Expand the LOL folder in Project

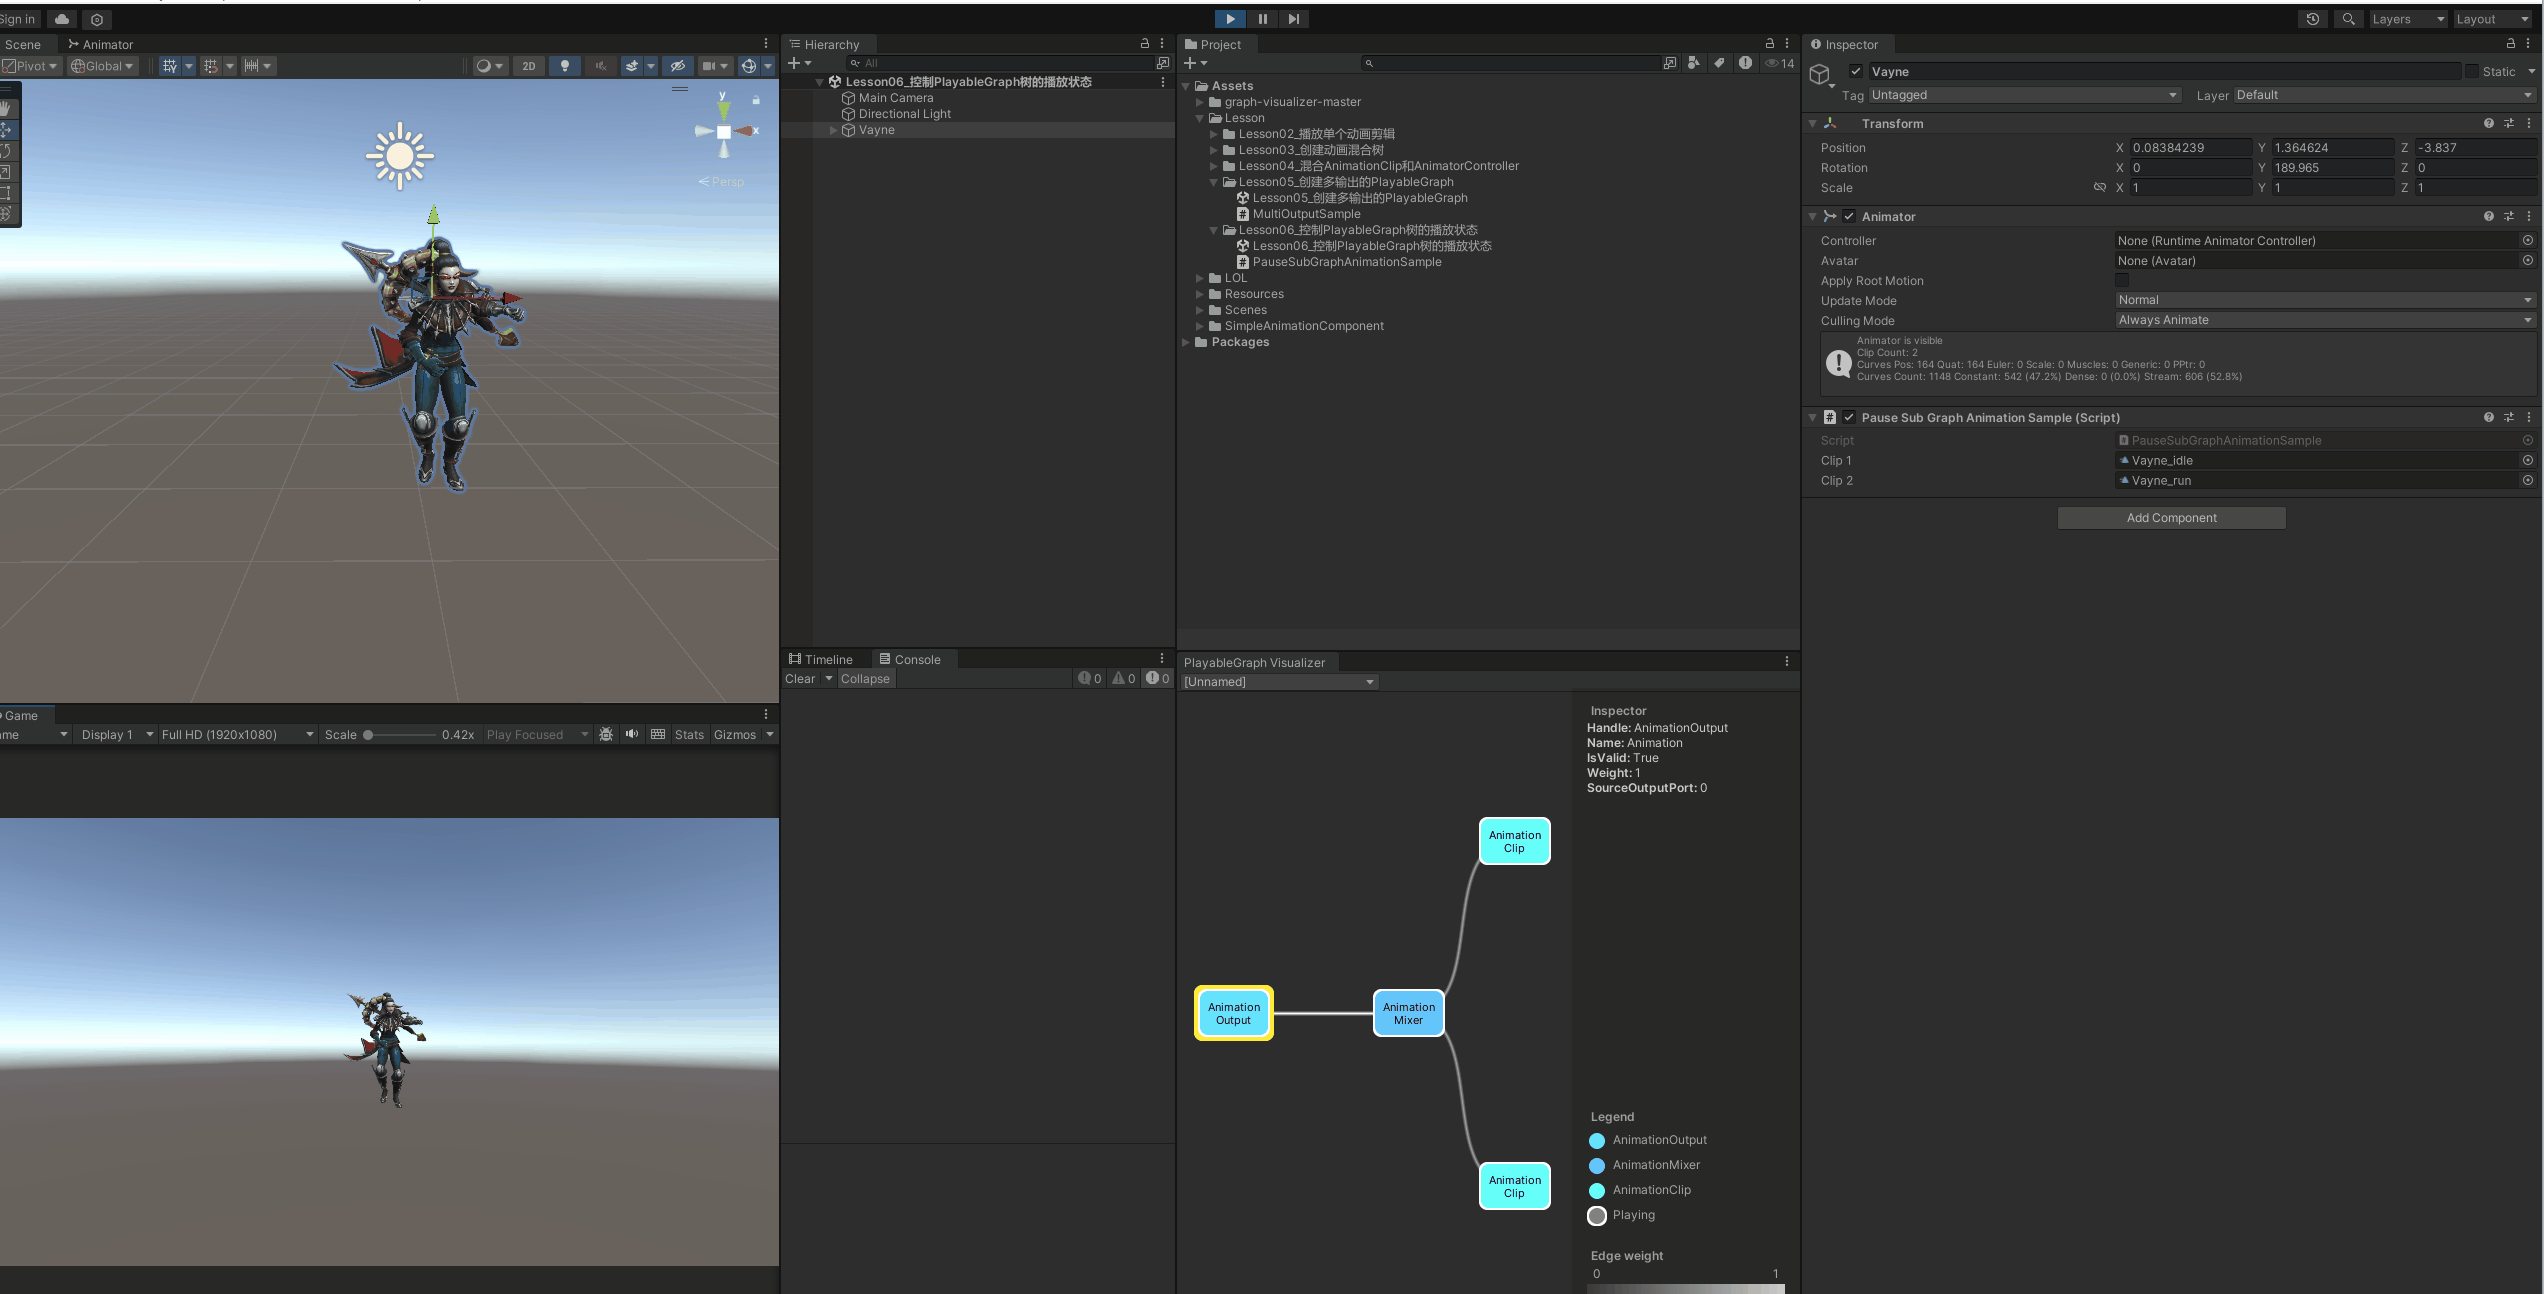click(x=1200, y=278)
